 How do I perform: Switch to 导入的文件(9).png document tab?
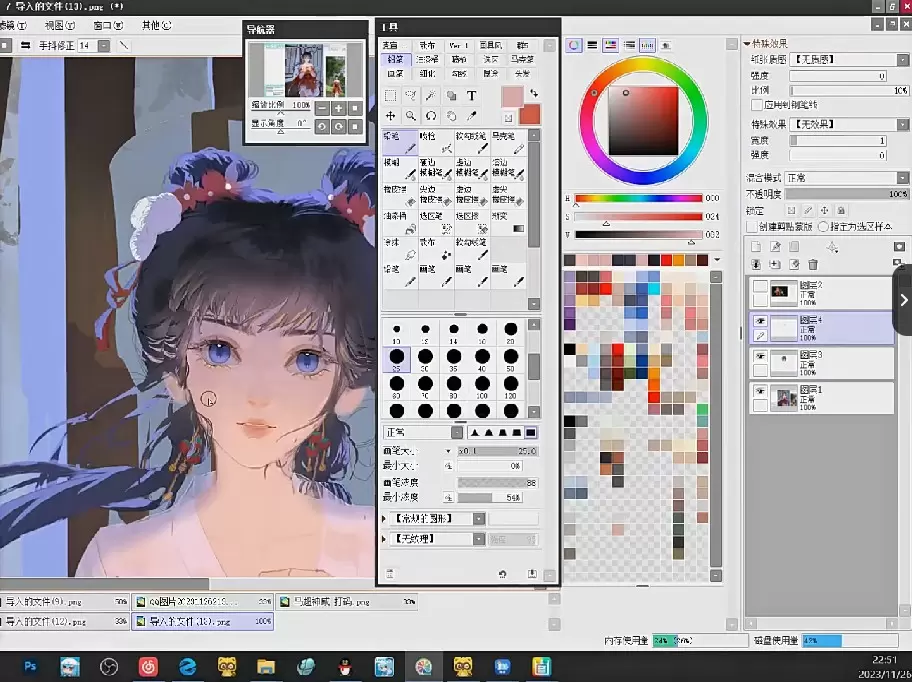(x=65, y=602)
